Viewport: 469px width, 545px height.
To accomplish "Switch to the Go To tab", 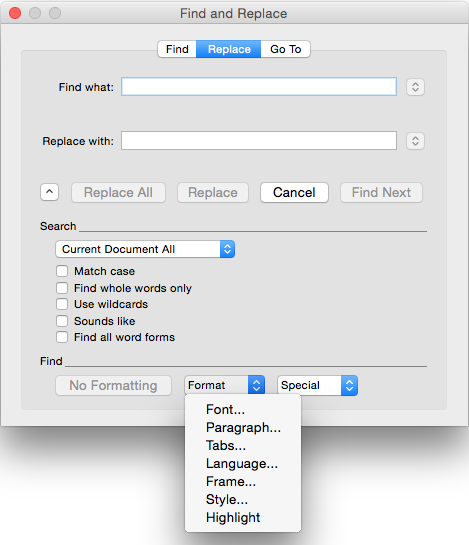I will pyautogui.click(x=285, y=49).
